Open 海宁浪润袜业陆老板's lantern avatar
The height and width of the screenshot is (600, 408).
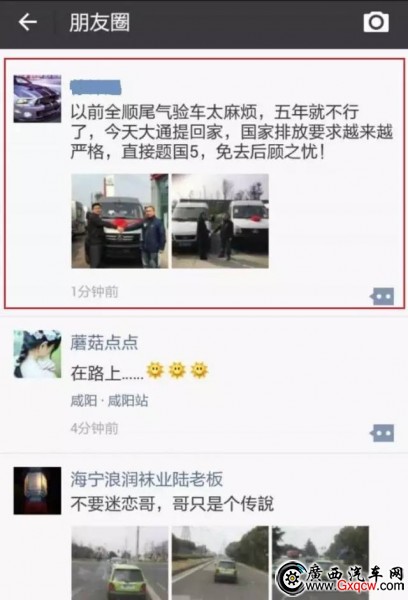[x=37, y=491]
